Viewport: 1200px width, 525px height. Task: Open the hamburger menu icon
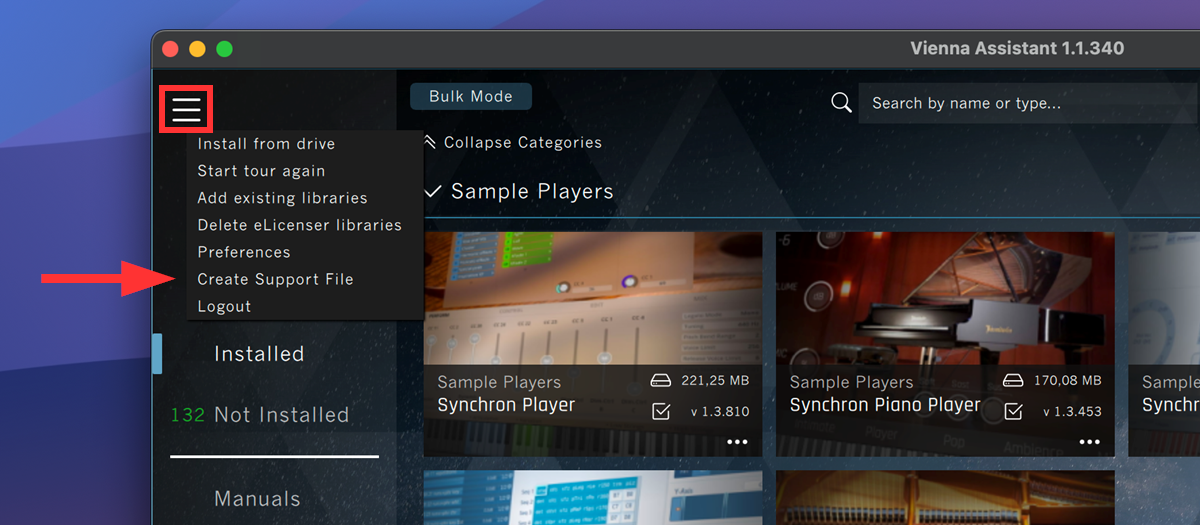(x=186, y=109)
